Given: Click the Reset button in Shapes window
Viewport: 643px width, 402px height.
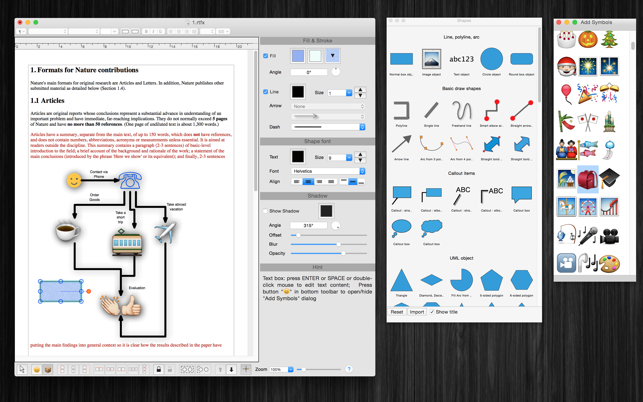Looking at the screenshot, I should (397, 312).
